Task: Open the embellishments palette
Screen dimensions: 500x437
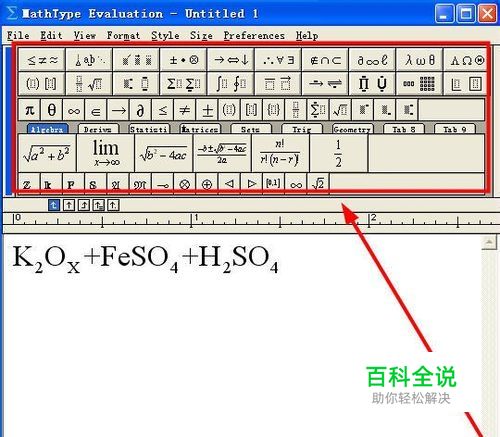Action: pyautogui.click(x=136, y=60)
